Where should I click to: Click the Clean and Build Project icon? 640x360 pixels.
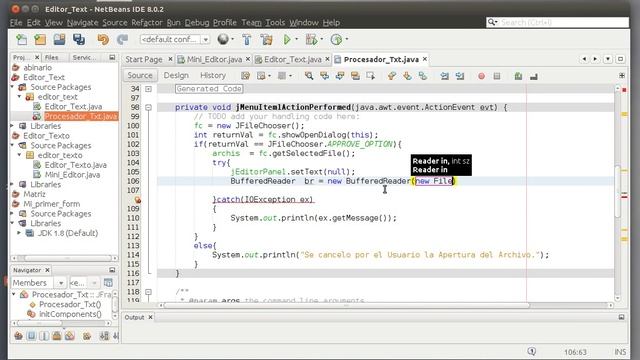[x=267, y=40]
